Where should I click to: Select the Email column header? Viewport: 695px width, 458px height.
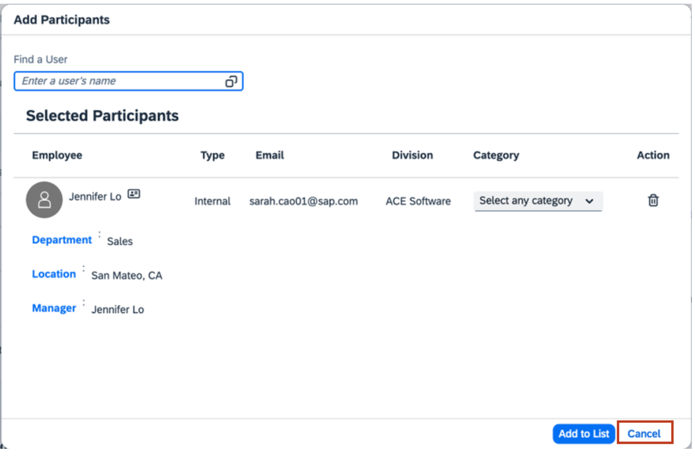tap(269, 156)
